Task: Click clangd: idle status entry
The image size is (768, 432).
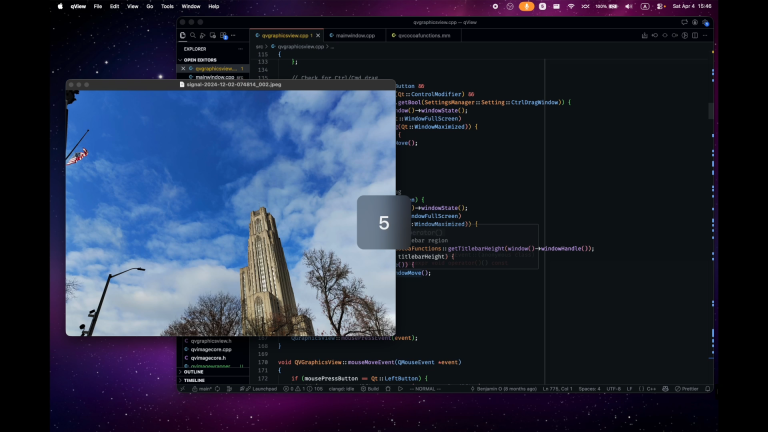Action: click(341, 389)
